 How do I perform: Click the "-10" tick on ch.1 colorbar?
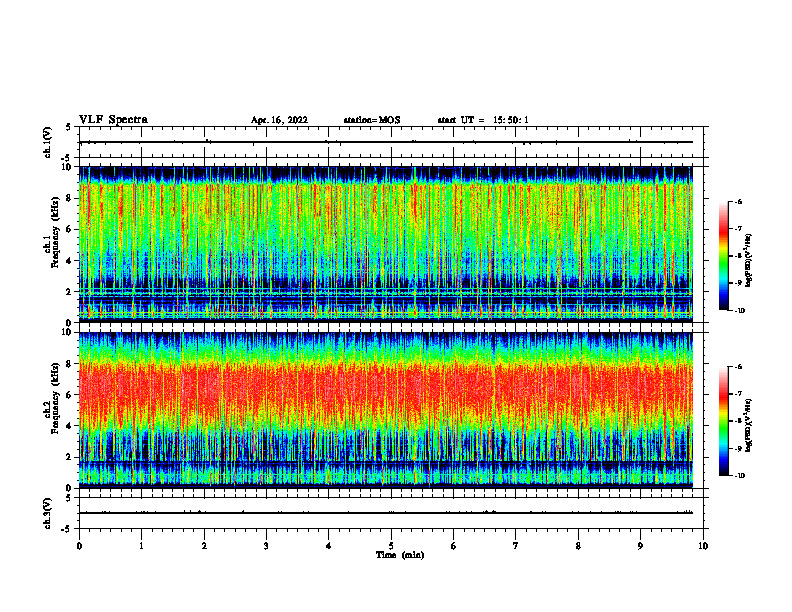click(x=739, y=311)
